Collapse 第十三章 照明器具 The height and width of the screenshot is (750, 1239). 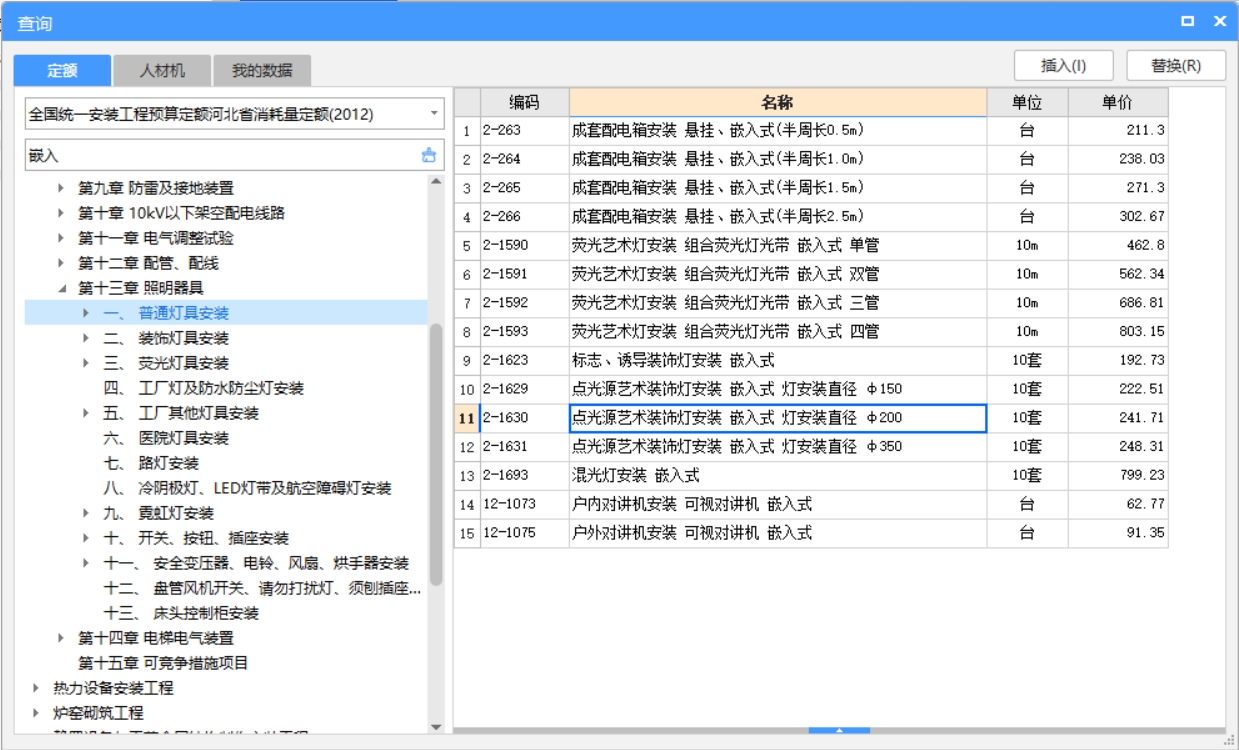tap(62, 288)
